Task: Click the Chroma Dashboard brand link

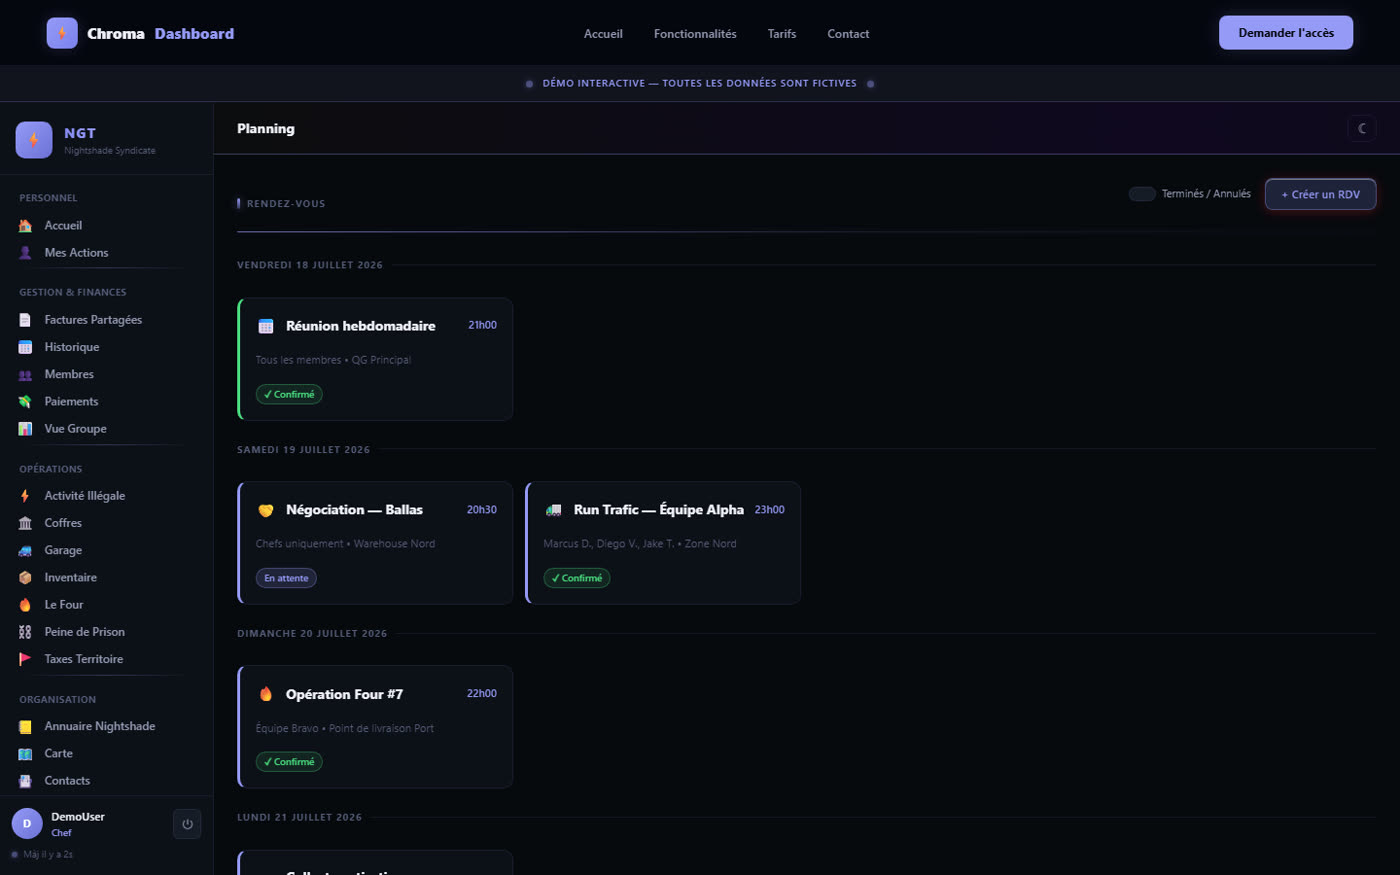Action: tap(140, 33)
